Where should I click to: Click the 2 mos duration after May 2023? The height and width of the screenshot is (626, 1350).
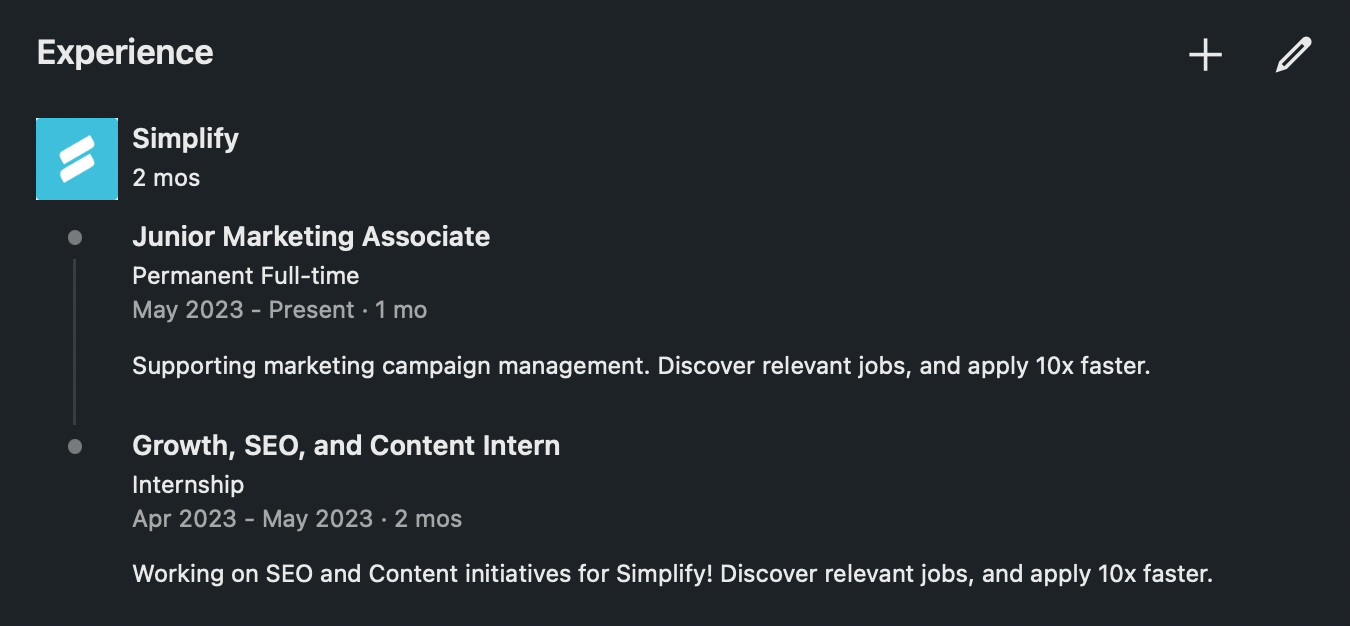[x=428, y=519]
